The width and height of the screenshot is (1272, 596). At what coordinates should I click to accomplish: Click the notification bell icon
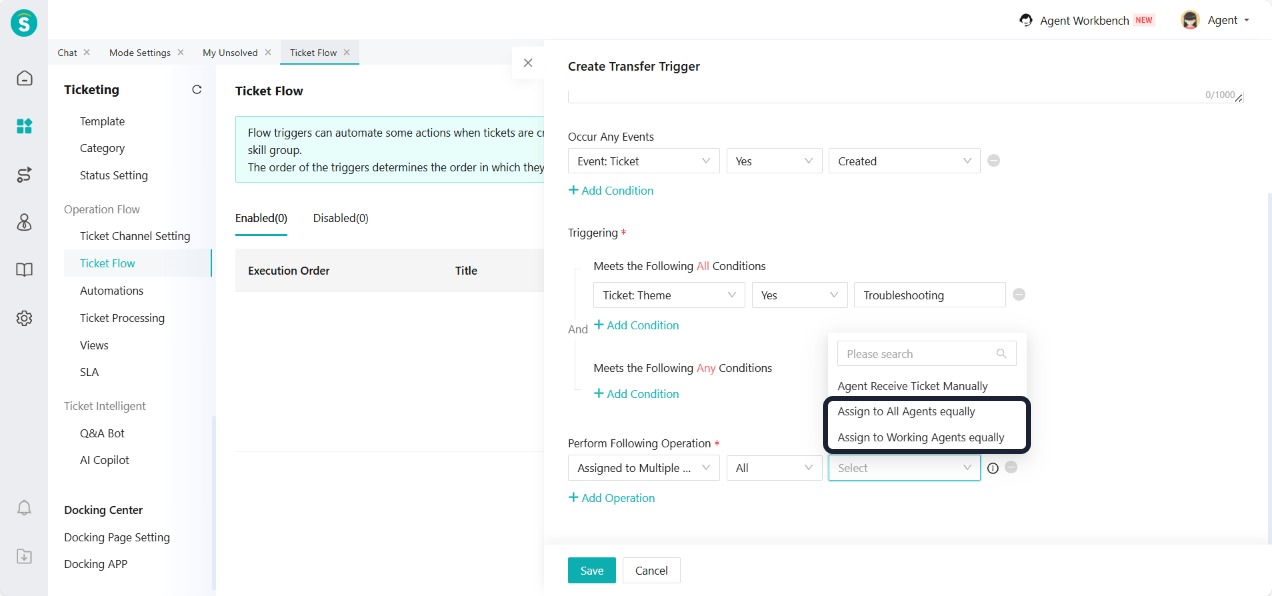click(x=24, y=508)
